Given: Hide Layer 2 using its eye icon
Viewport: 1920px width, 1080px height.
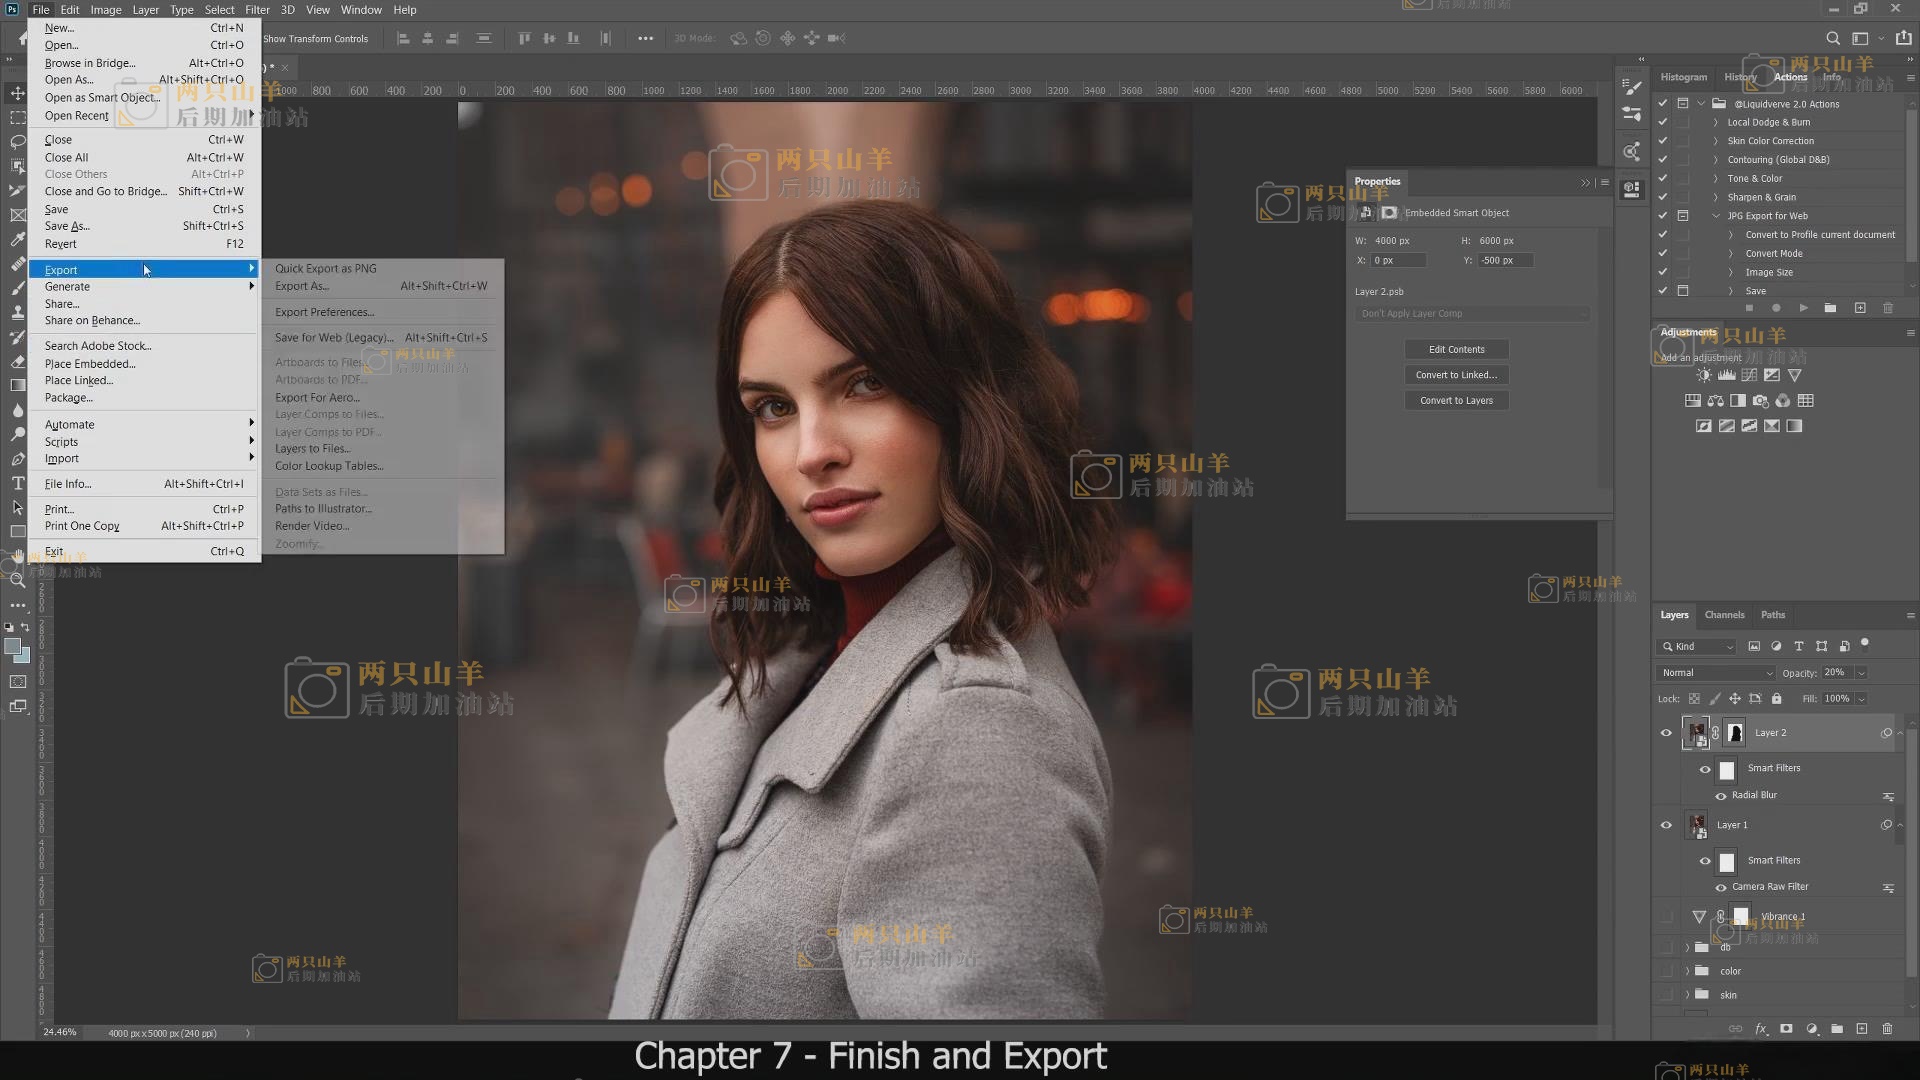Looking at the screenshot, I should 1666,733.
